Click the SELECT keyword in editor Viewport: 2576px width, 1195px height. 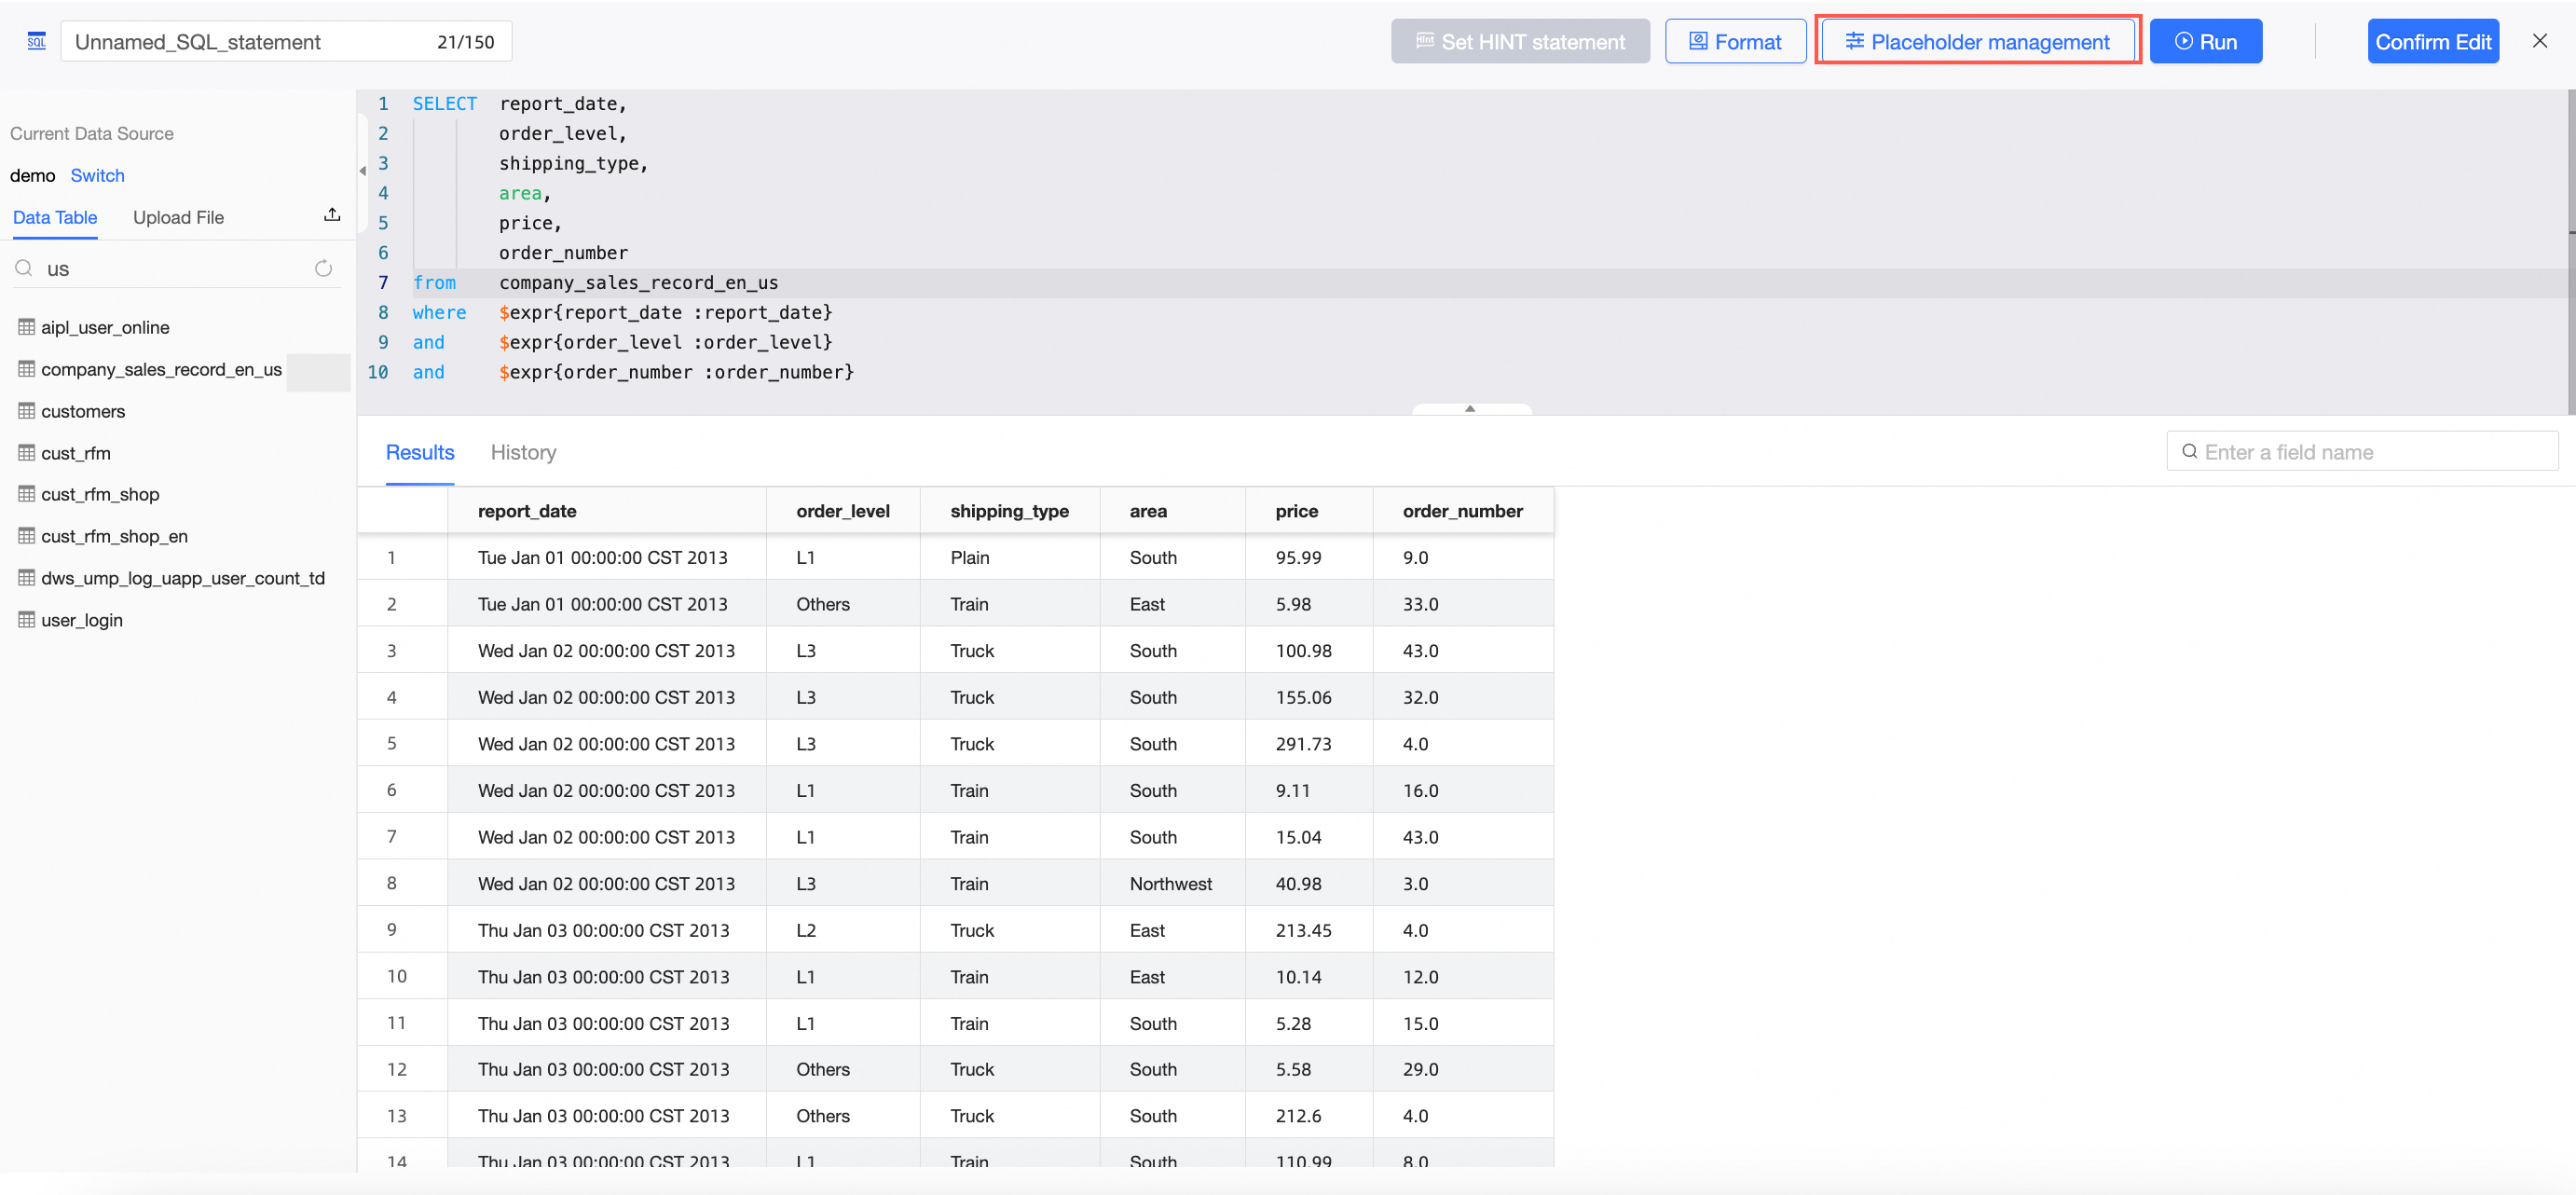(445, 104)
